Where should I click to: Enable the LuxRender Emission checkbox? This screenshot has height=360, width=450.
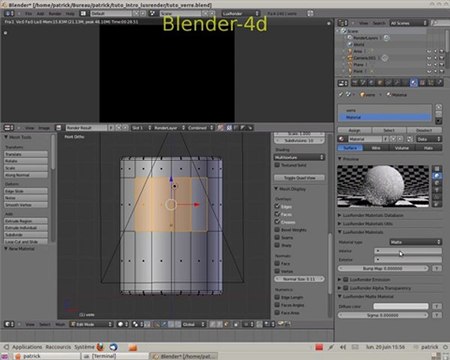point(346,279)
